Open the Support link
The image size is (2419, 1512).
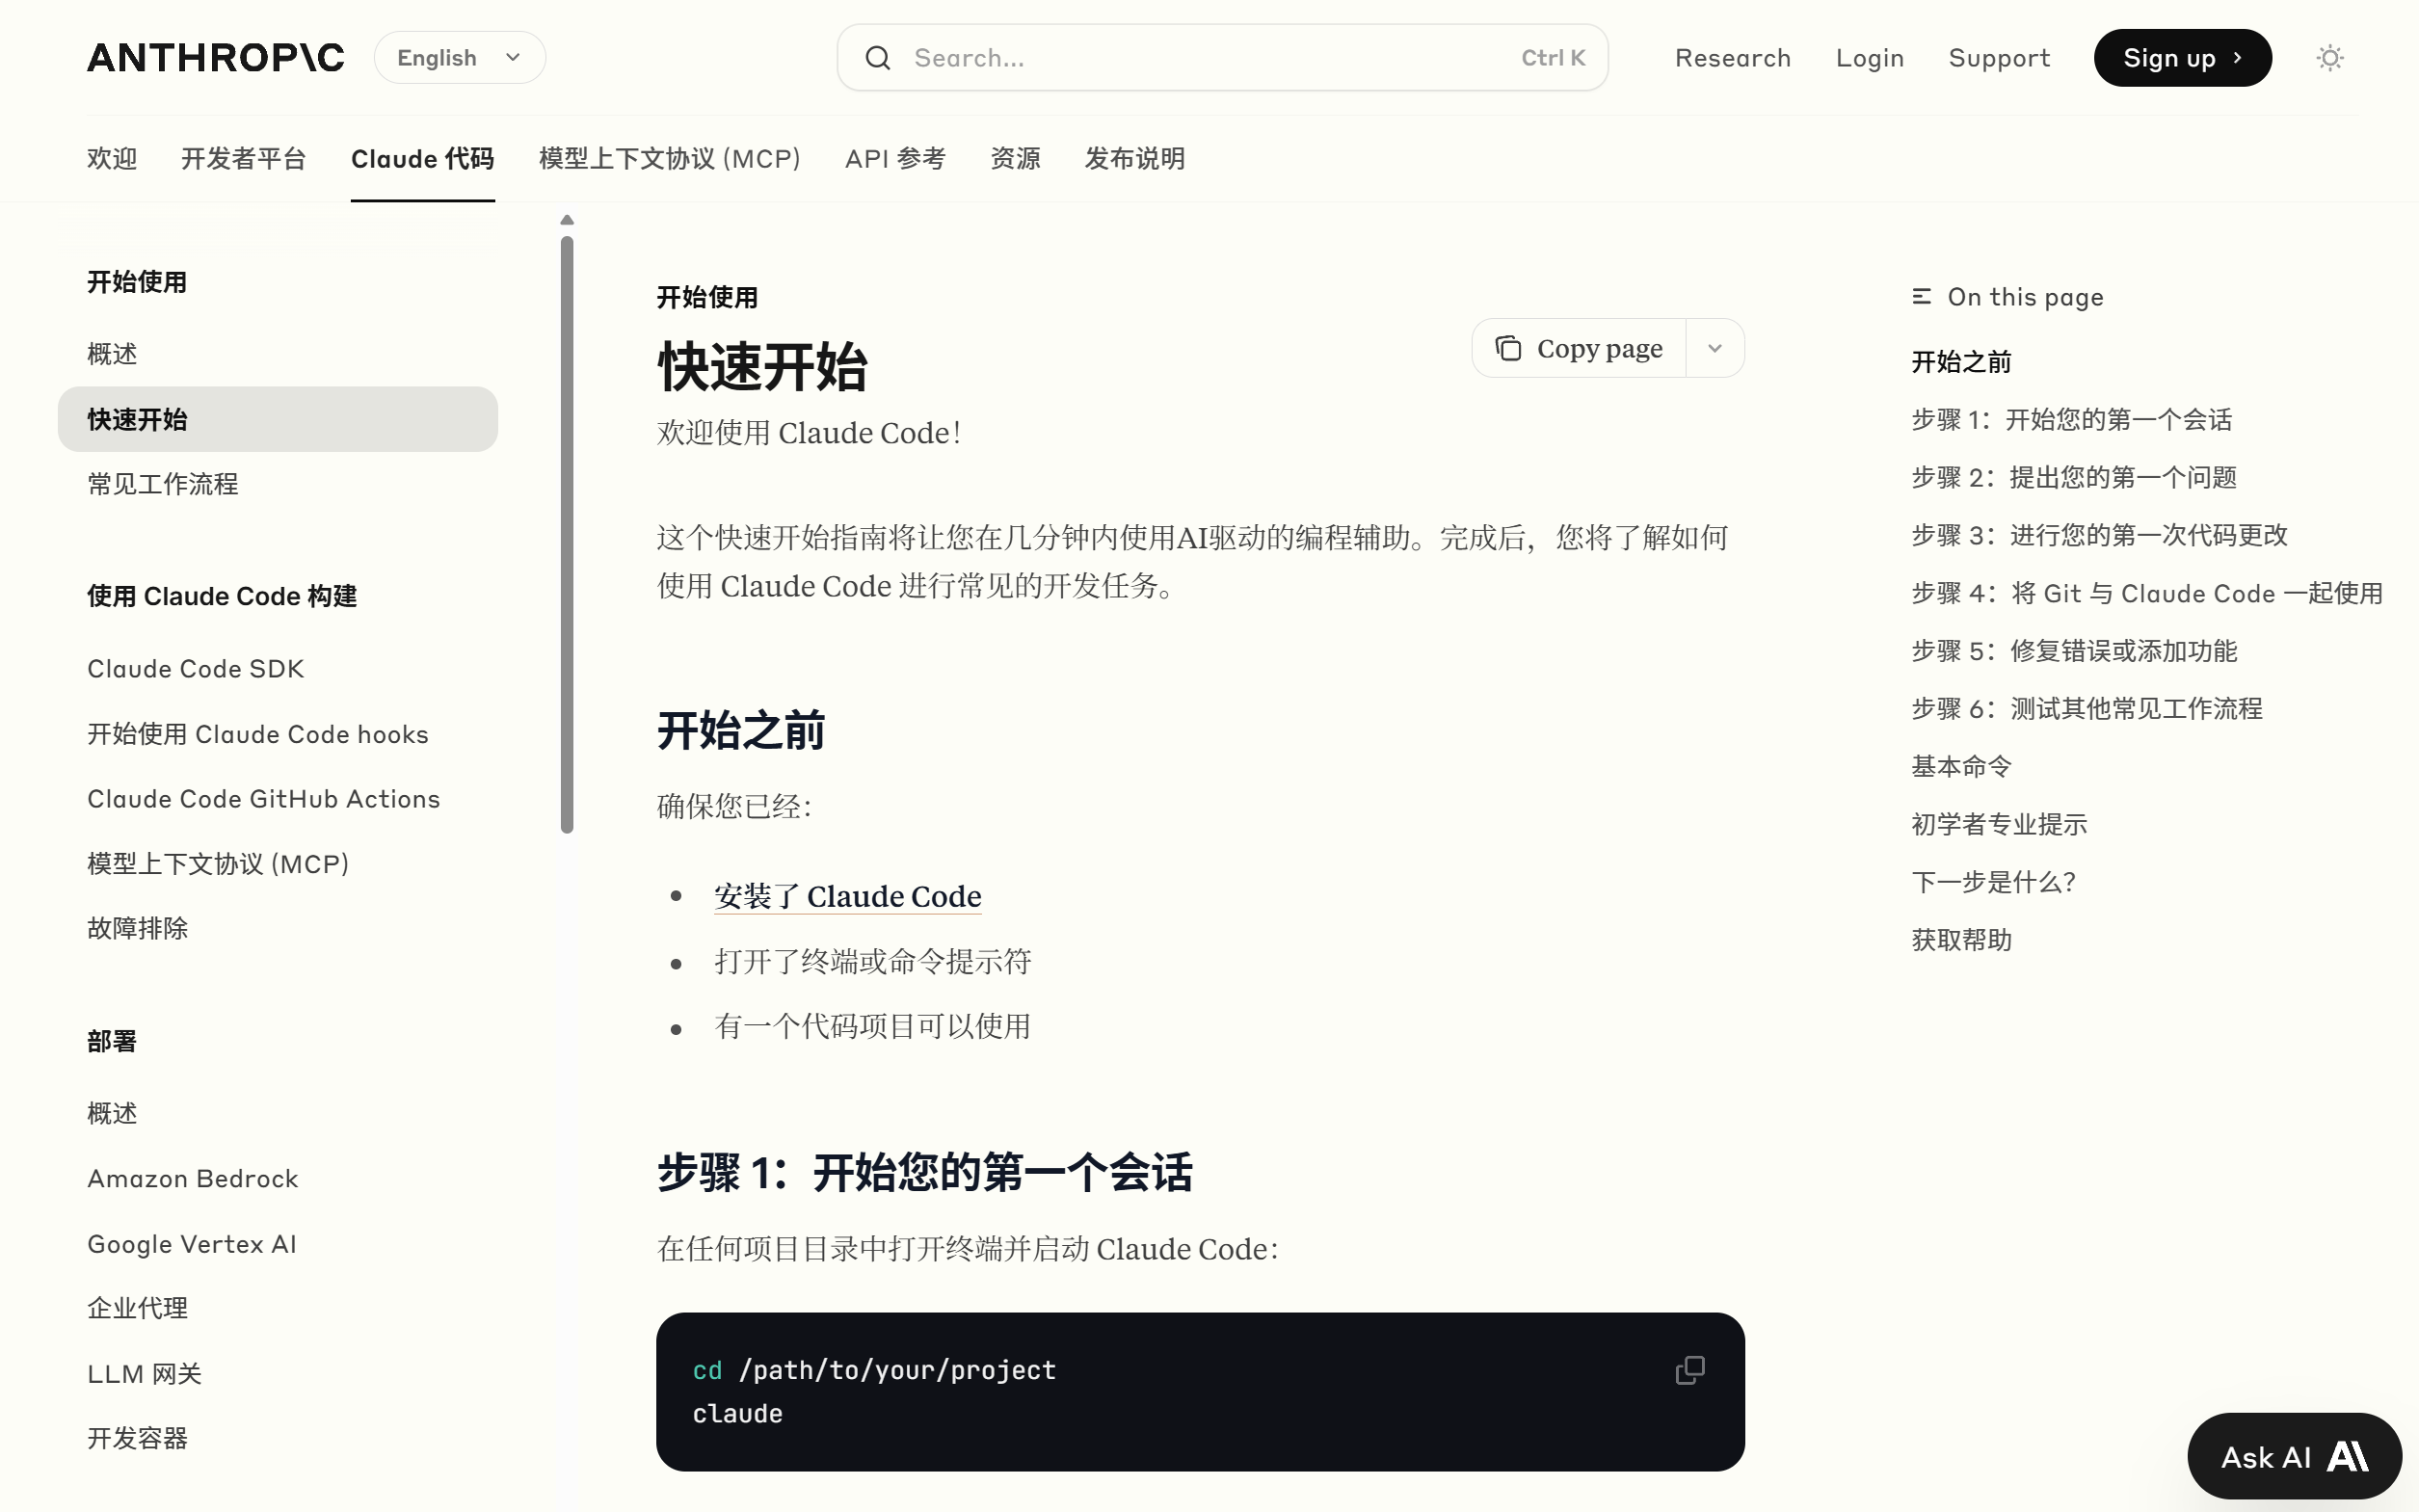pyautogui.click(x=1998, y=58)
